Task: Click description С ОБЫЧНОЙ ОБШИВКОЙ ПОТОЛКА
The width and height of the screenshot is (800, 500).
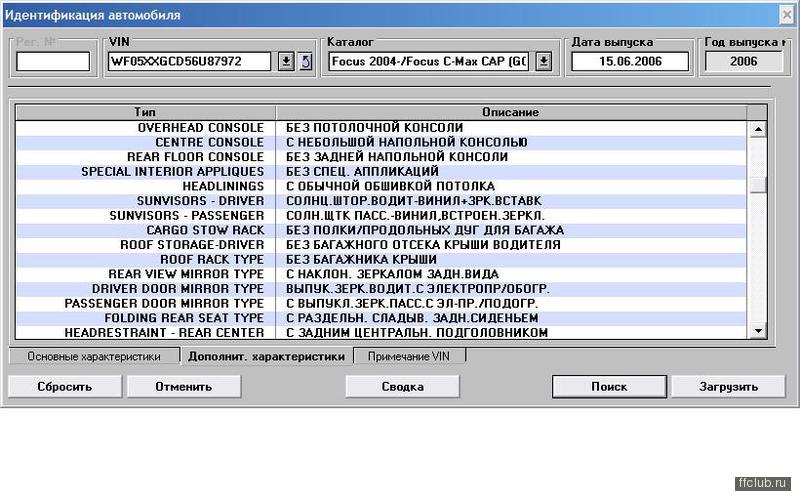Action: pyautogui.click(x=390, y=186)
